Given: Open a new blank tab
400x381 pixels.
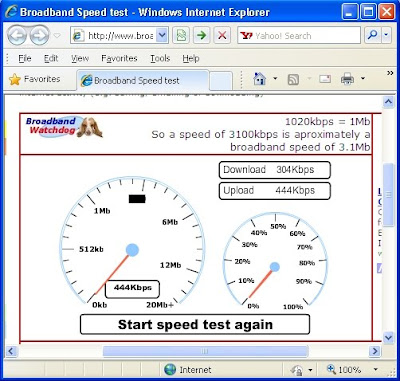Looking at the screenshot, I should coord(221,81).
